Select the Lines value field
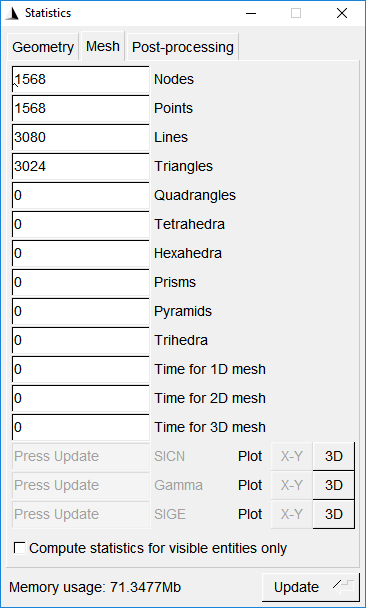Image resolution: width=366 pixels, height=608 pixels. (81, 137)
